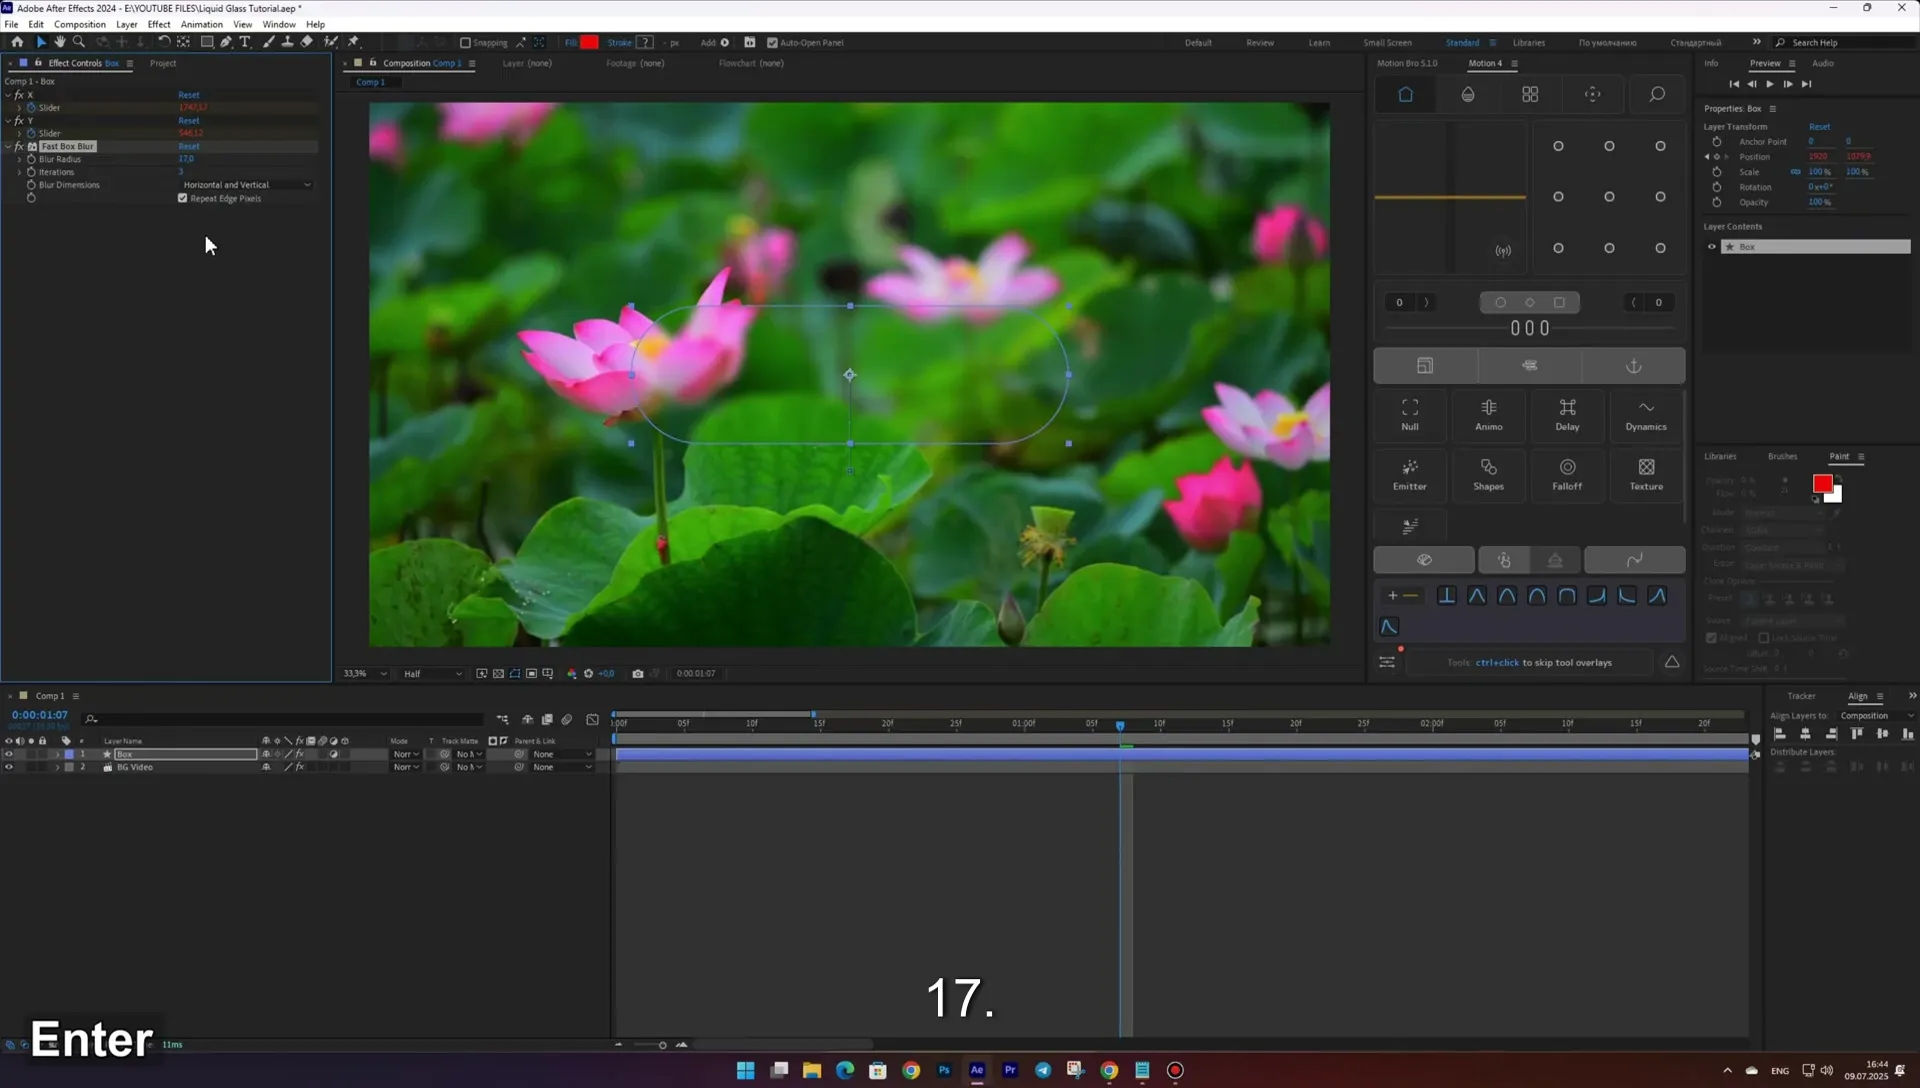Open Blur Dimensions dropdown
This screenshot has width=1920, height=1088.
coord(246,185)
